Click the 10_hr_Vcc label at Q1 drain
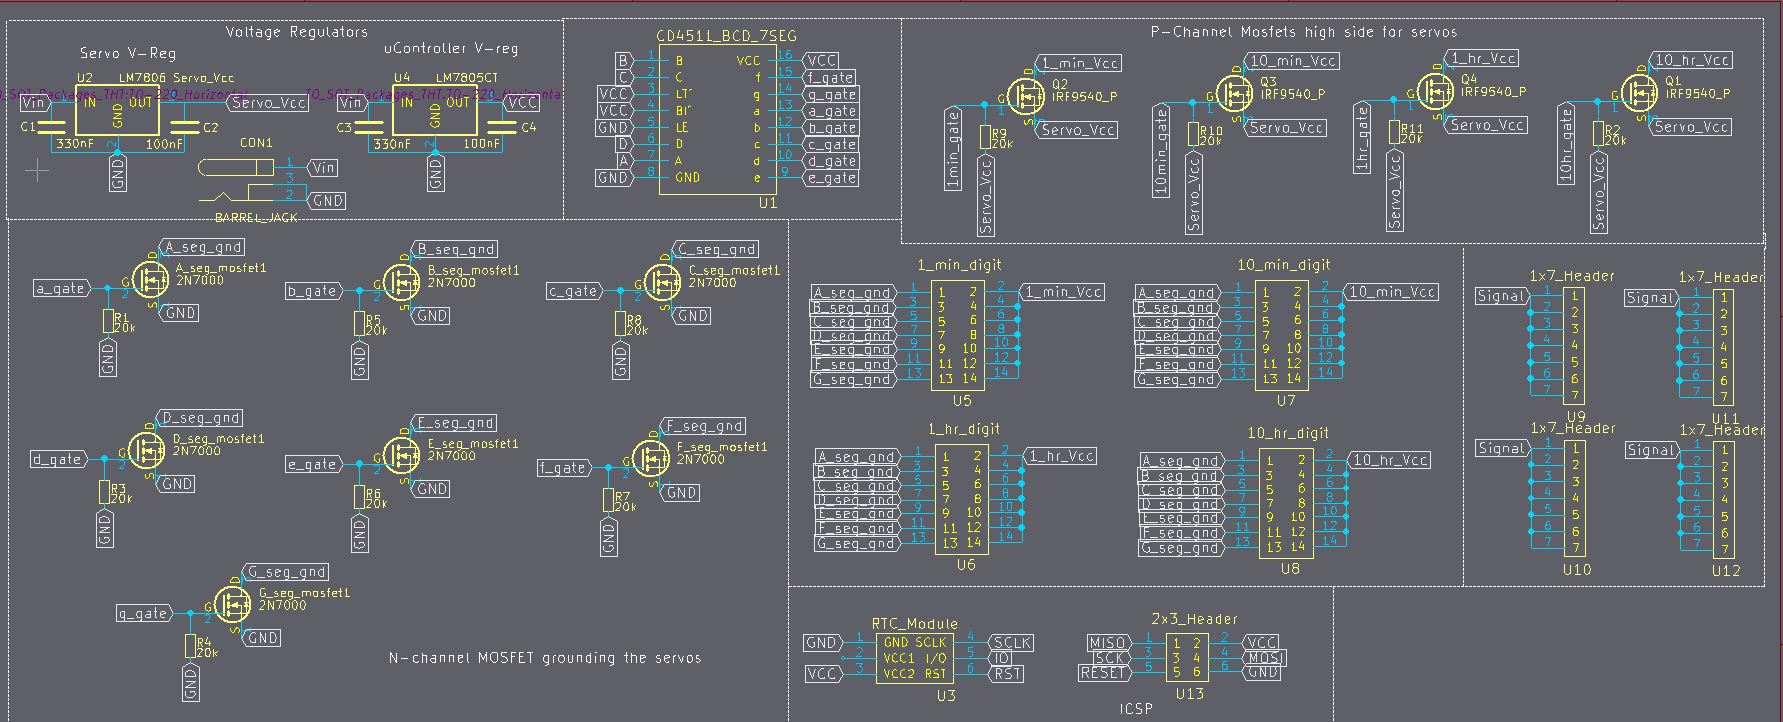Viewport: 1783px width, 722px height. [x=1690, y=61]
